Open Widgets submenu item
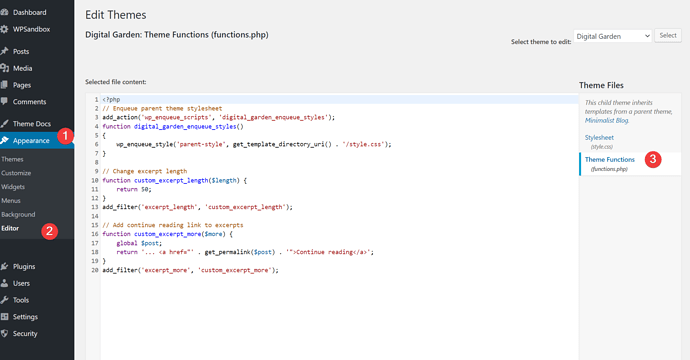 click(13, 187)
